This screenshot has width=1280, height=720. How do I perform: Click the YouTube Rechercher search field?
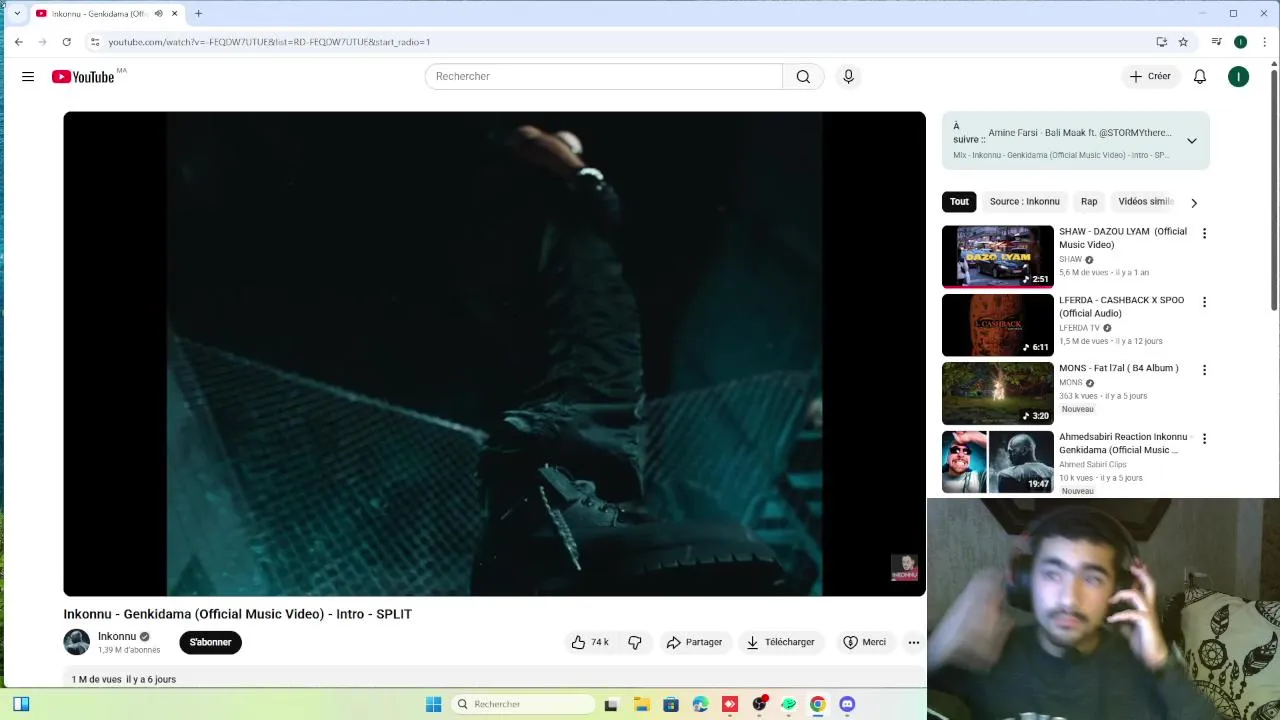(604, 76)
